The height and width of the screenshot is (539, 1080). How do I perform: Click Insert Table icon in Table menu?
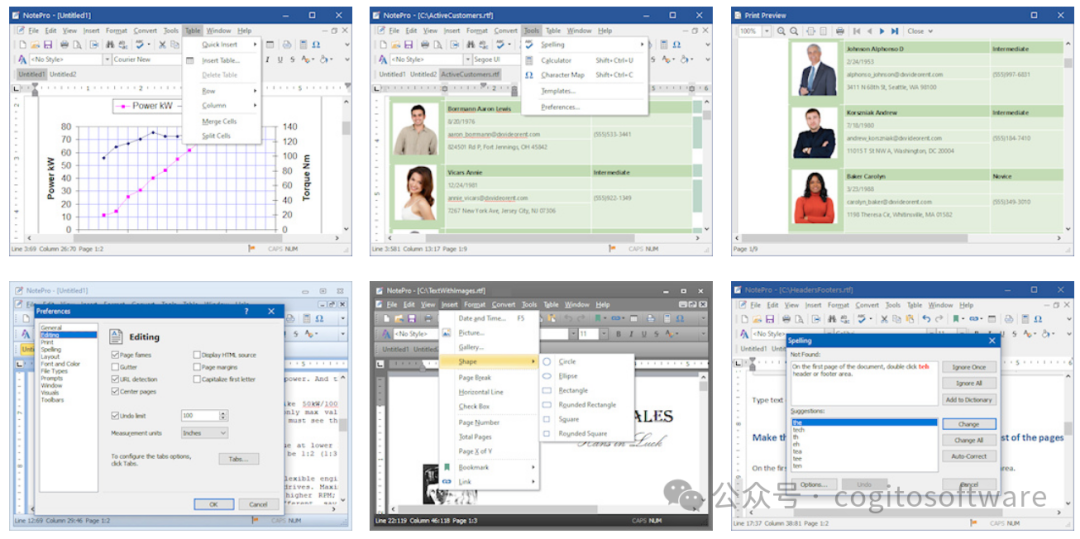(191, 61)
